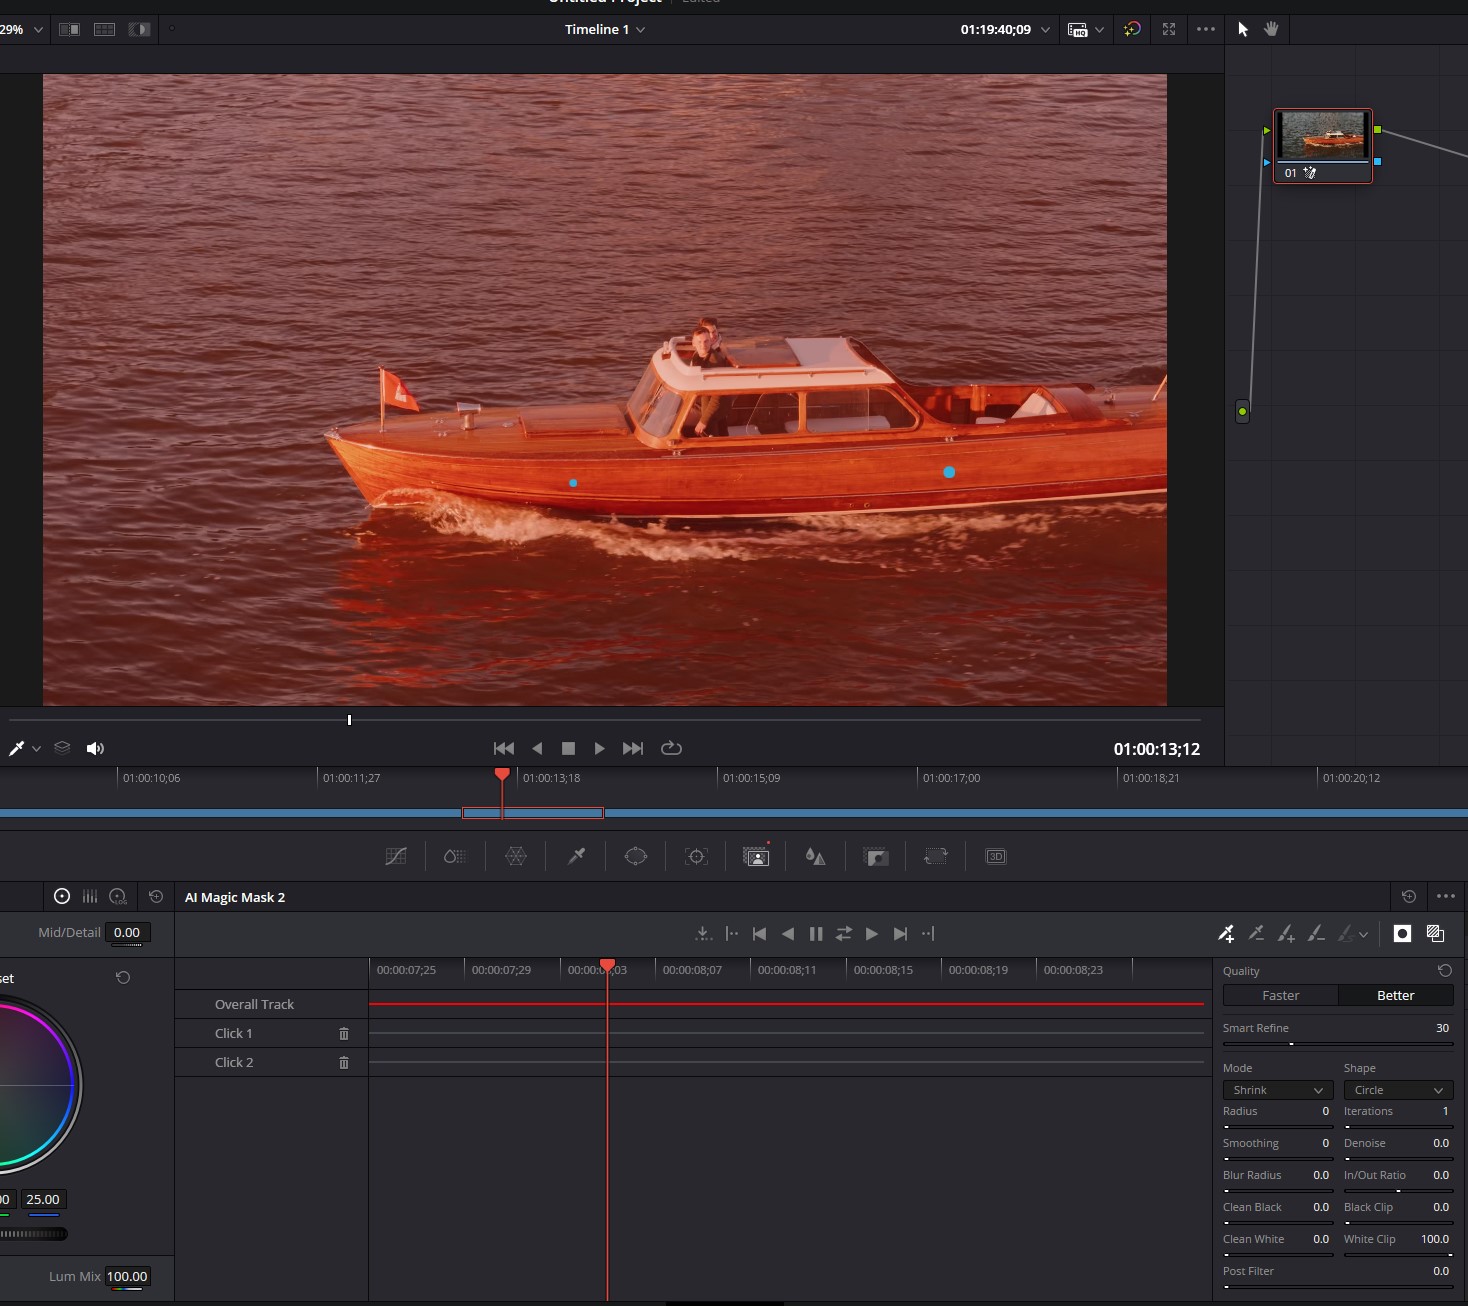Click the reset icon on color wheel
This screenshot has width=1468, height=1306.
click(123, 977)
